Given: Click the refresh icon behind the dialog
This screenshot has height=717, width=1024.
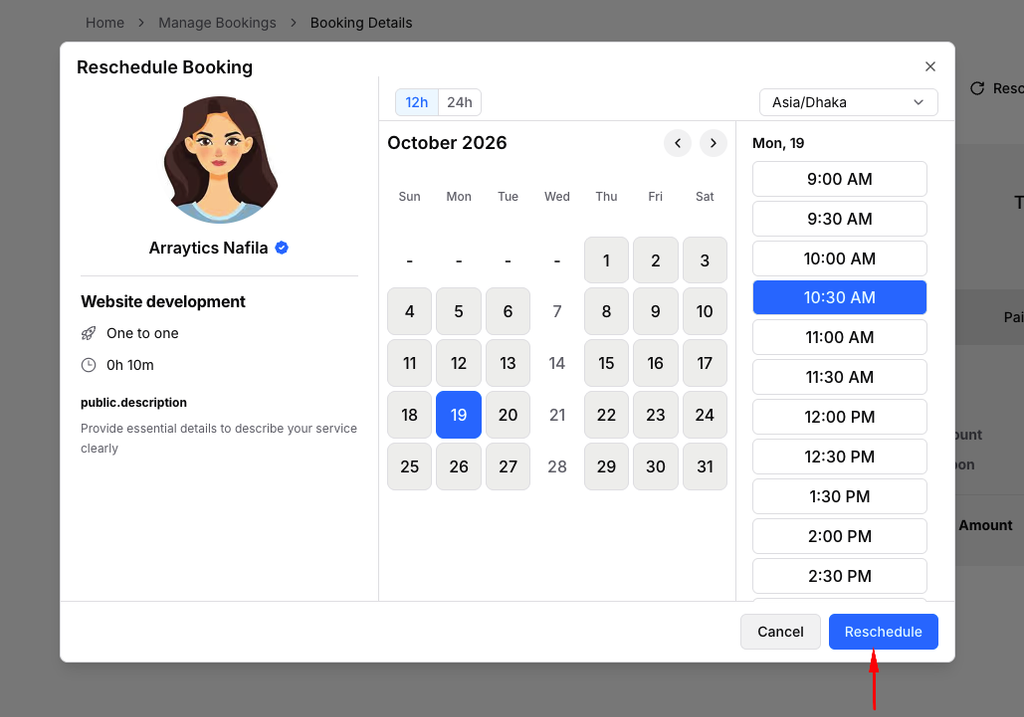Looking at the screenshot, I should click(977, 88).
